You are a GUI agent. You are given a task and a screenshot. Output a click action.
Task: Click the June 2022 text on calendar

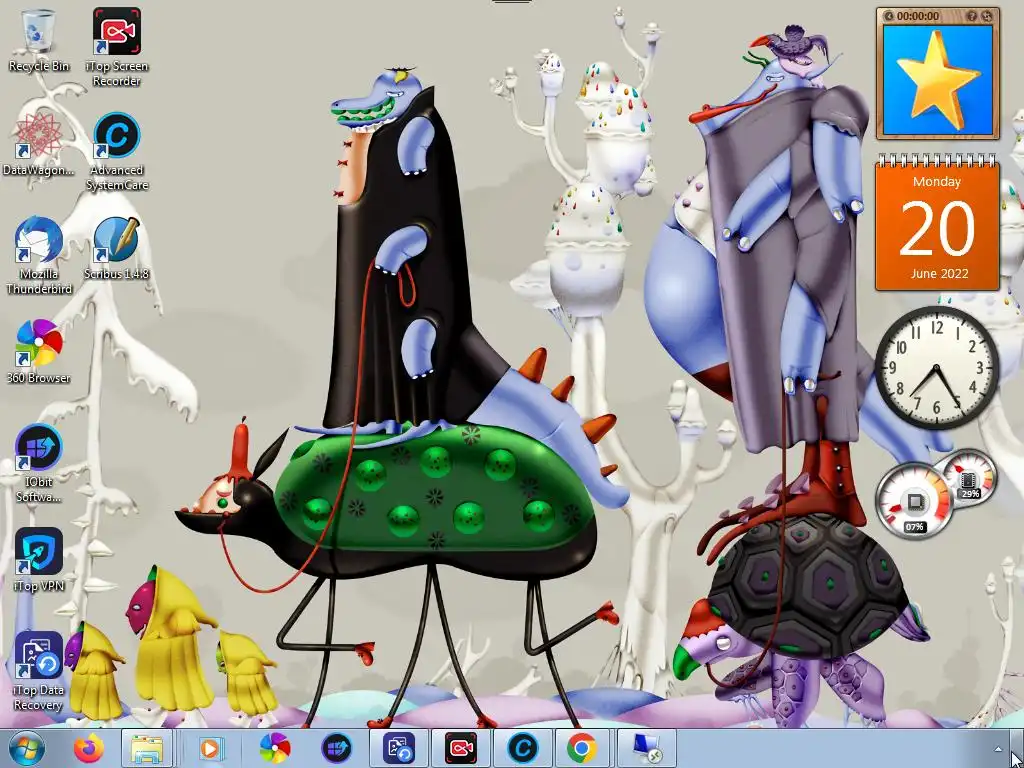coord(939,274)
